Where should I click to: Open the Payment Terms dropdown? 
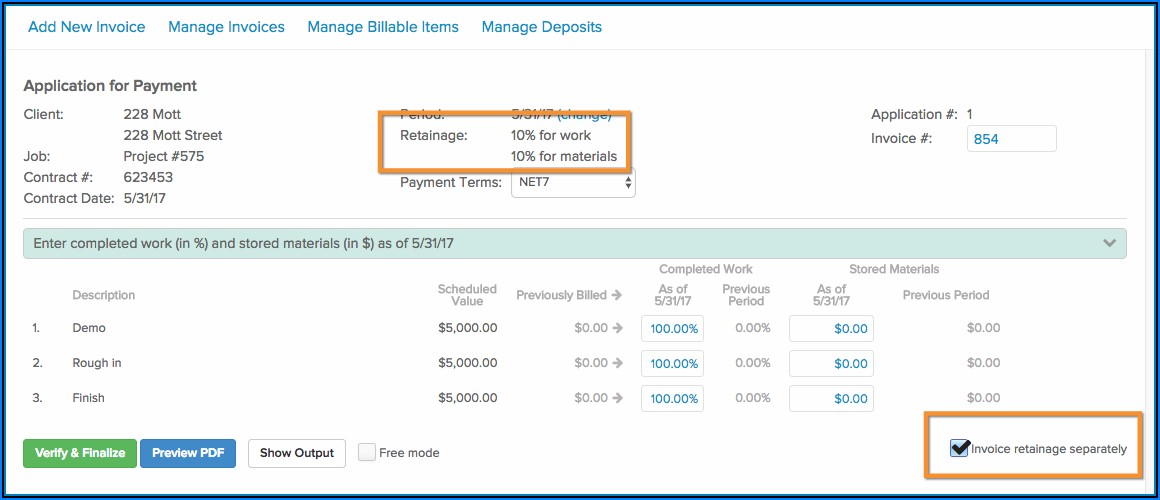click(573, 182)
